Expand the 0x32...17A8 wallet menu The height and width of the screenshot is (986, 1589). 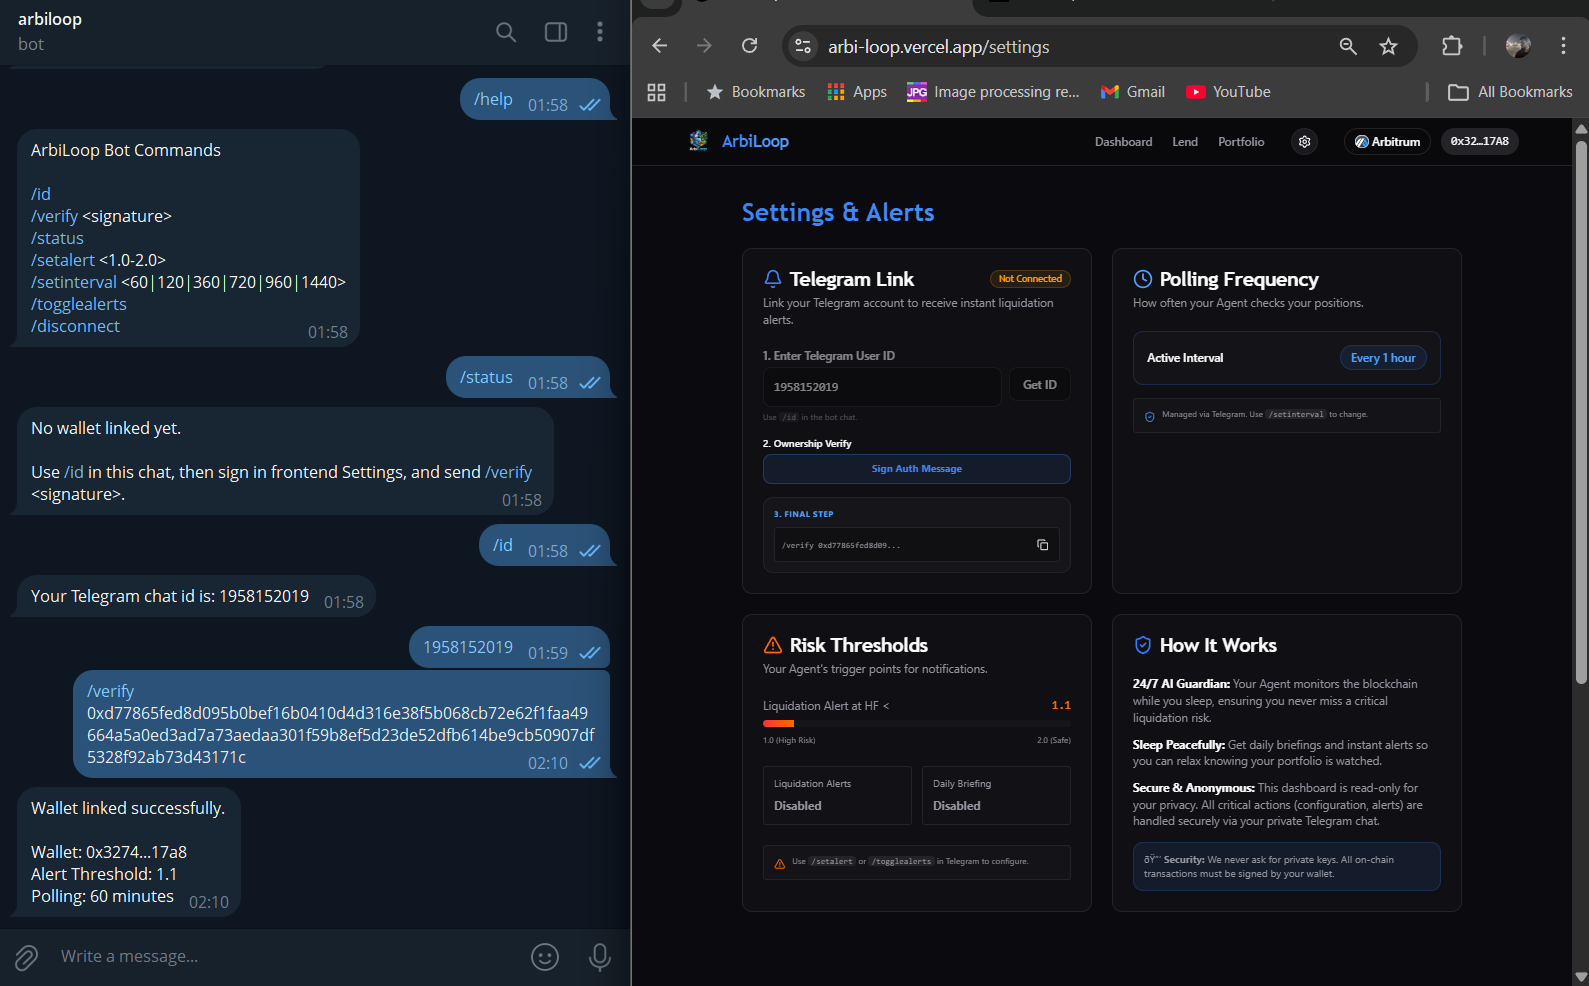(x=1479, y=142)
